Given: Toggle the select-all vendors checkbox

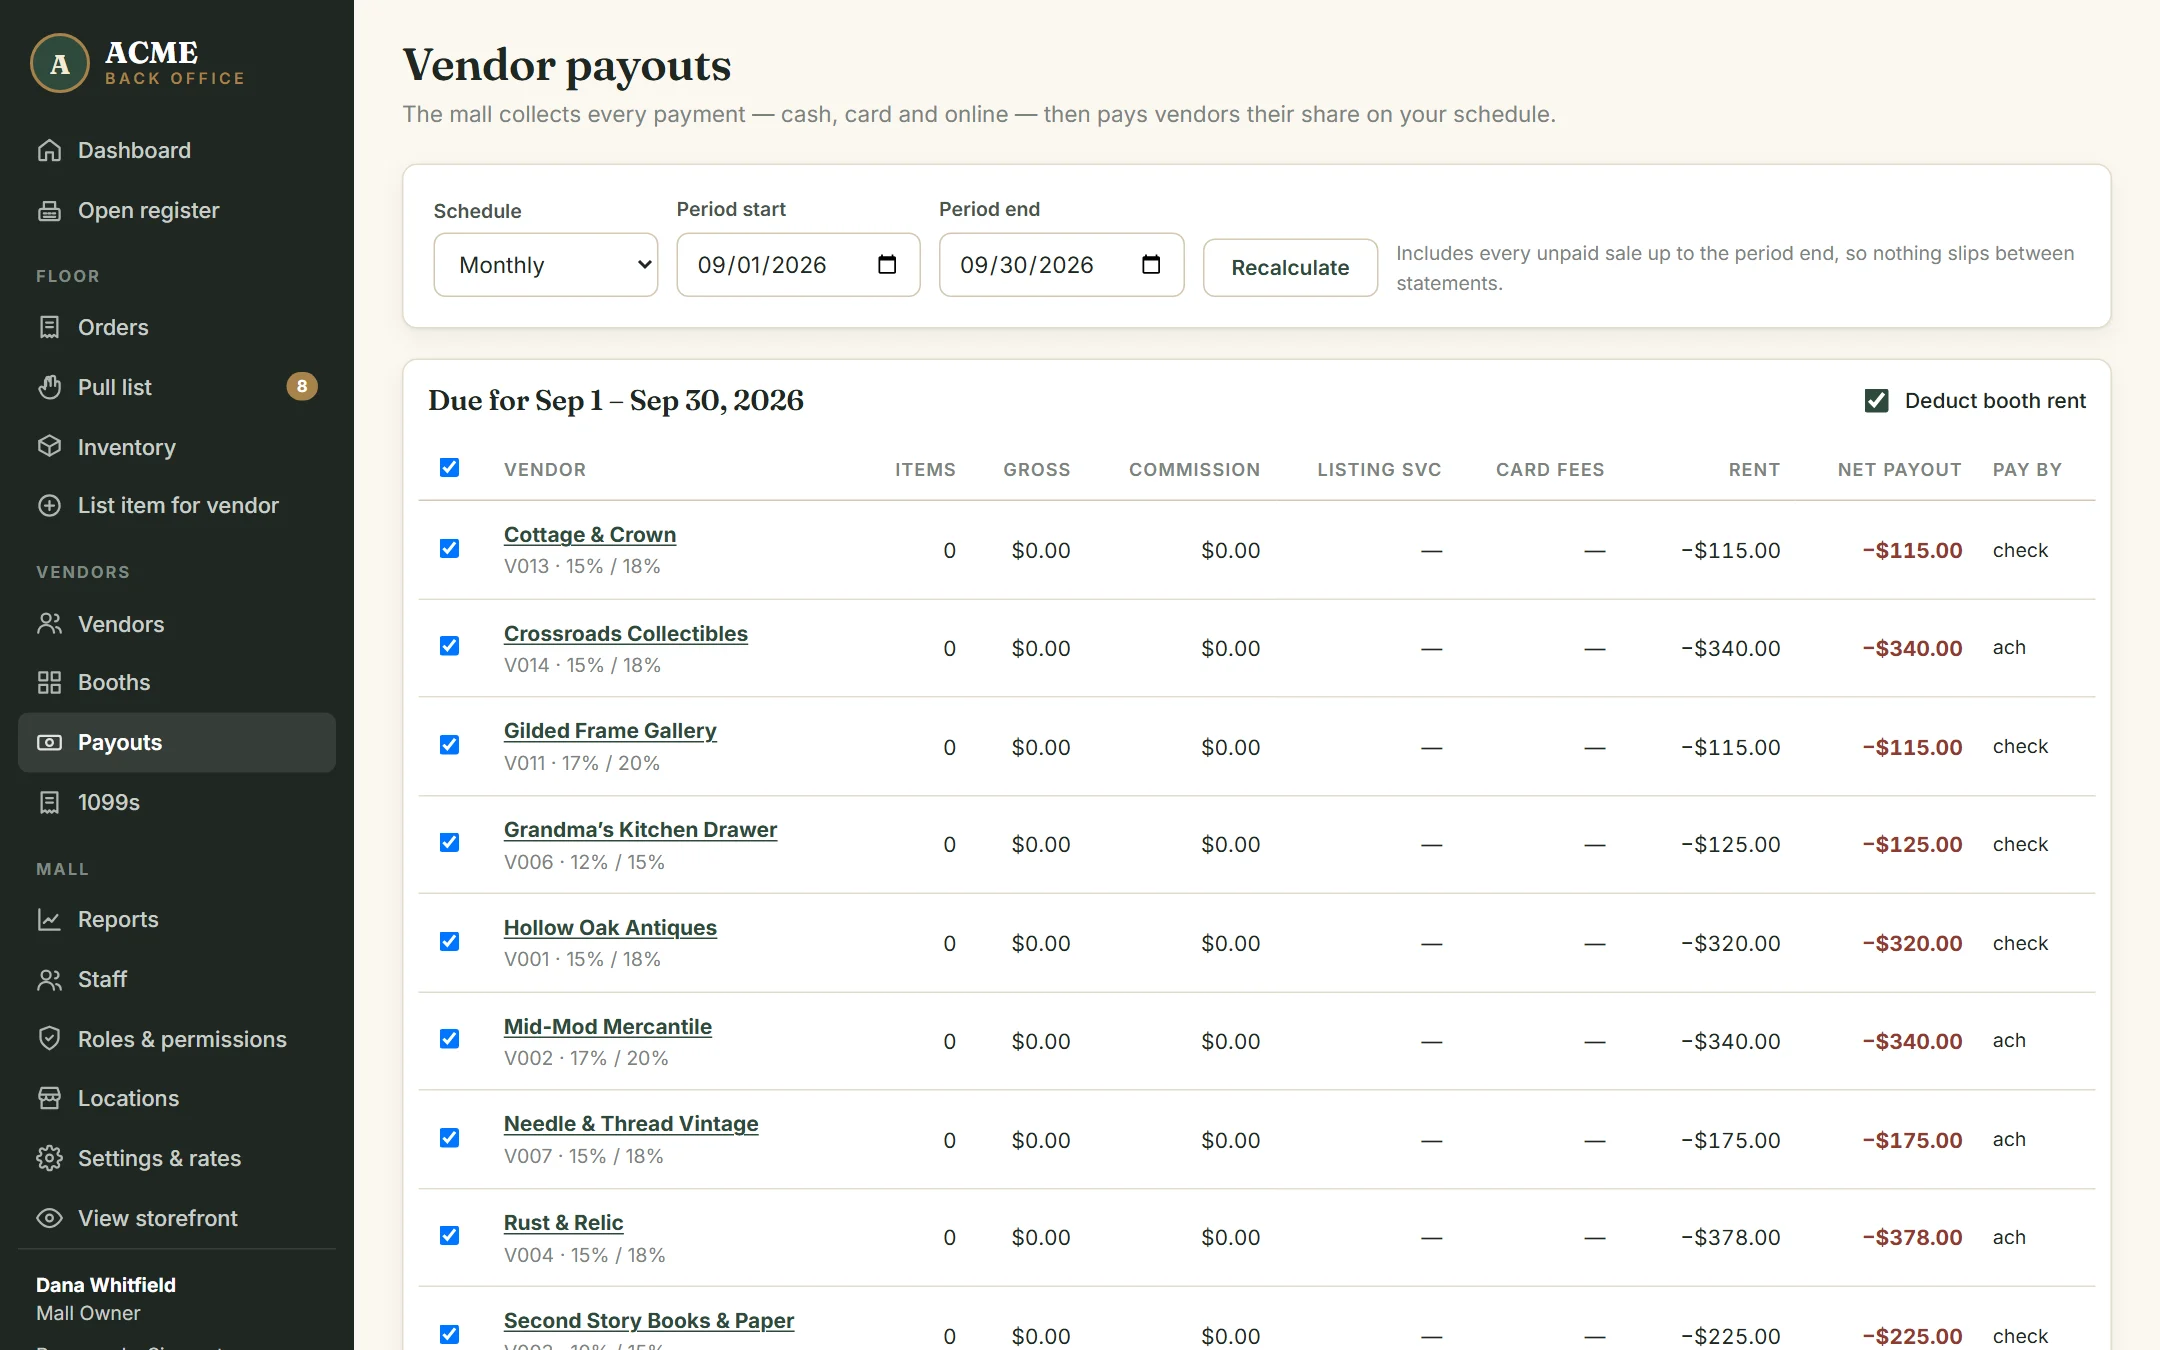Looking at the screenshot, I should (450, 467).
